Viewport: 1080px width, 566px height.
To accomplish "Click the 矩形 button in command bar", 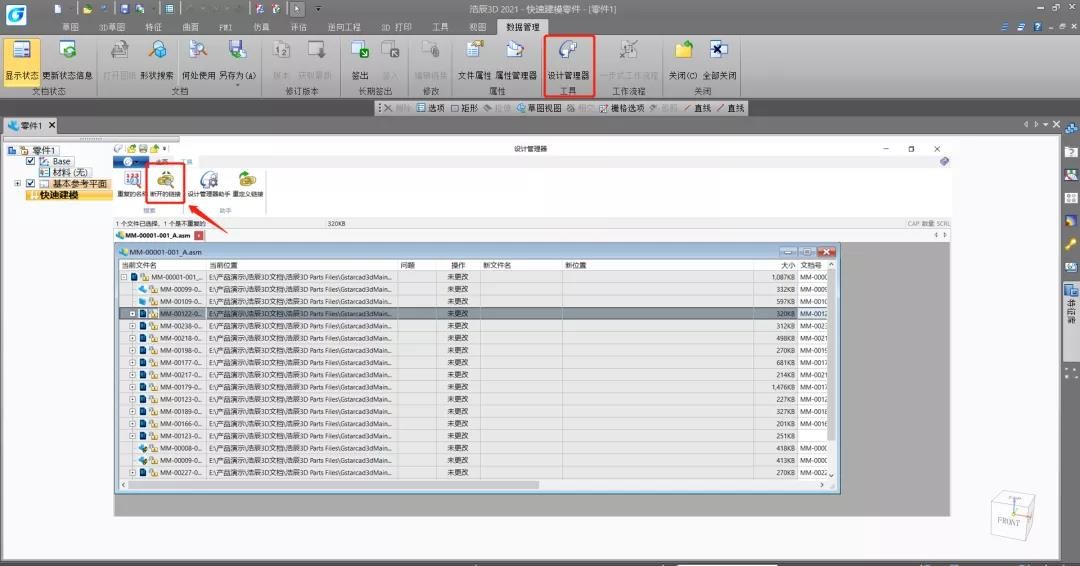I will click(x=464, y=108).
